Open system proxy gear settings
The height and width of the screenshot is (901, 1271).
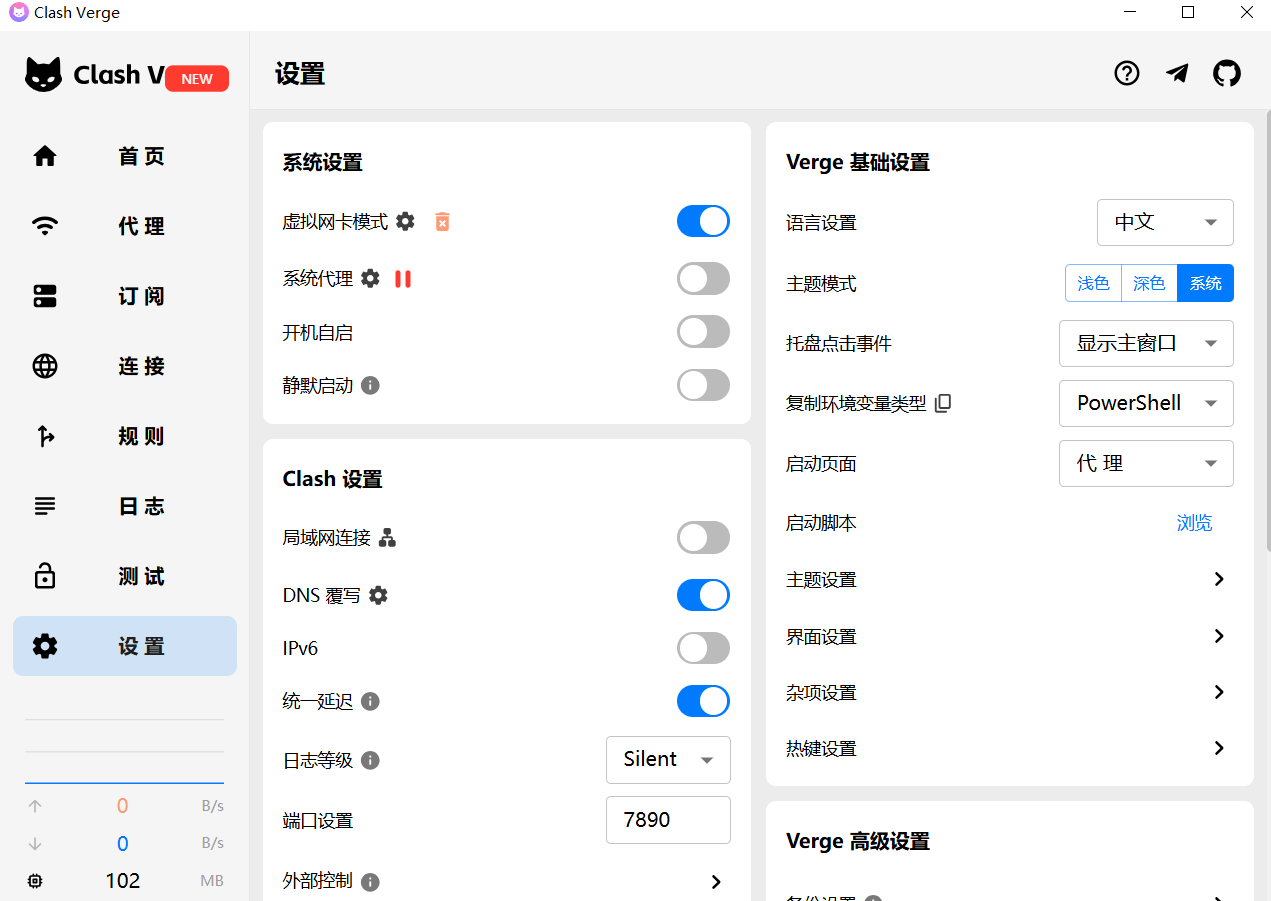coord(370,278)
